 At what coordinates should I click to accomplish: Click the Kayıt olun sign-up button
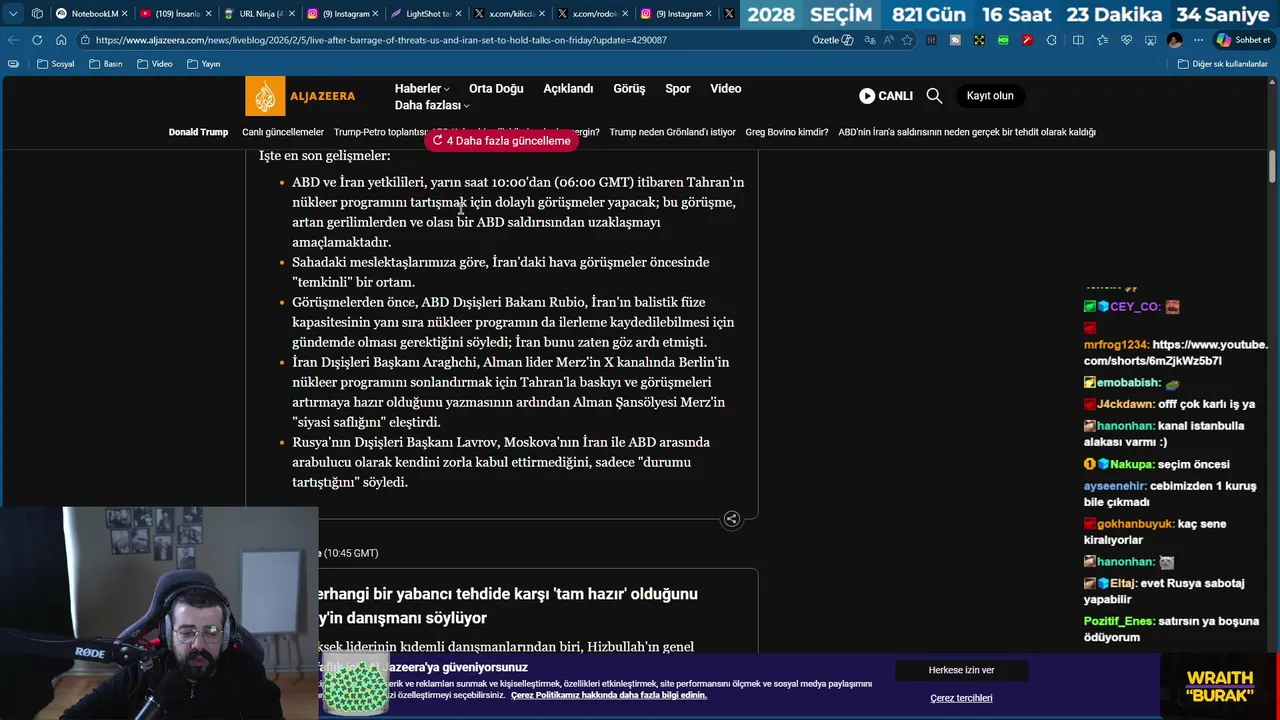pyautogui.click(x=990, y=96)
